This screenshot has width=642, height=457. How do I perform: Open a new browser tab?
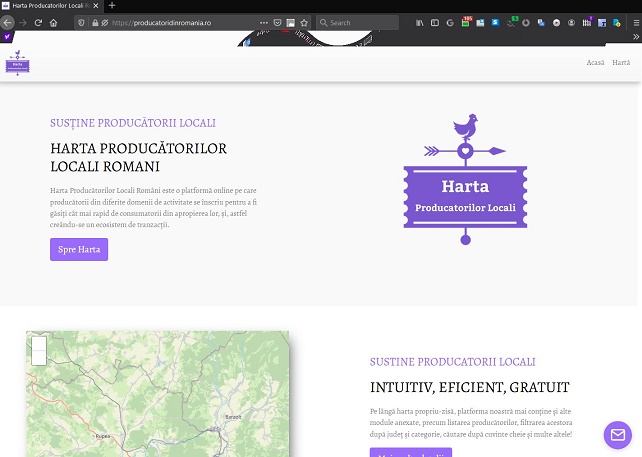[111, 6]
